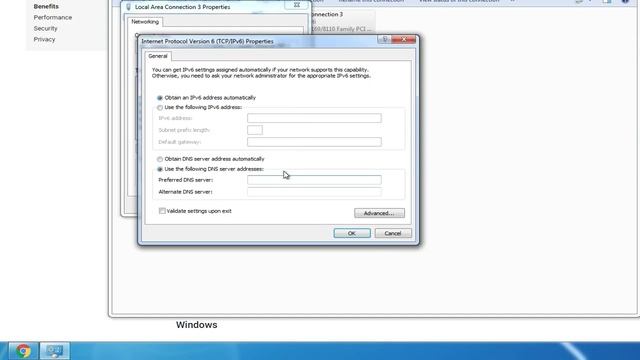Select Networking tab in Local Area Connection window
The height and width of the screenshot is (360, 640).
pos(145,22)
